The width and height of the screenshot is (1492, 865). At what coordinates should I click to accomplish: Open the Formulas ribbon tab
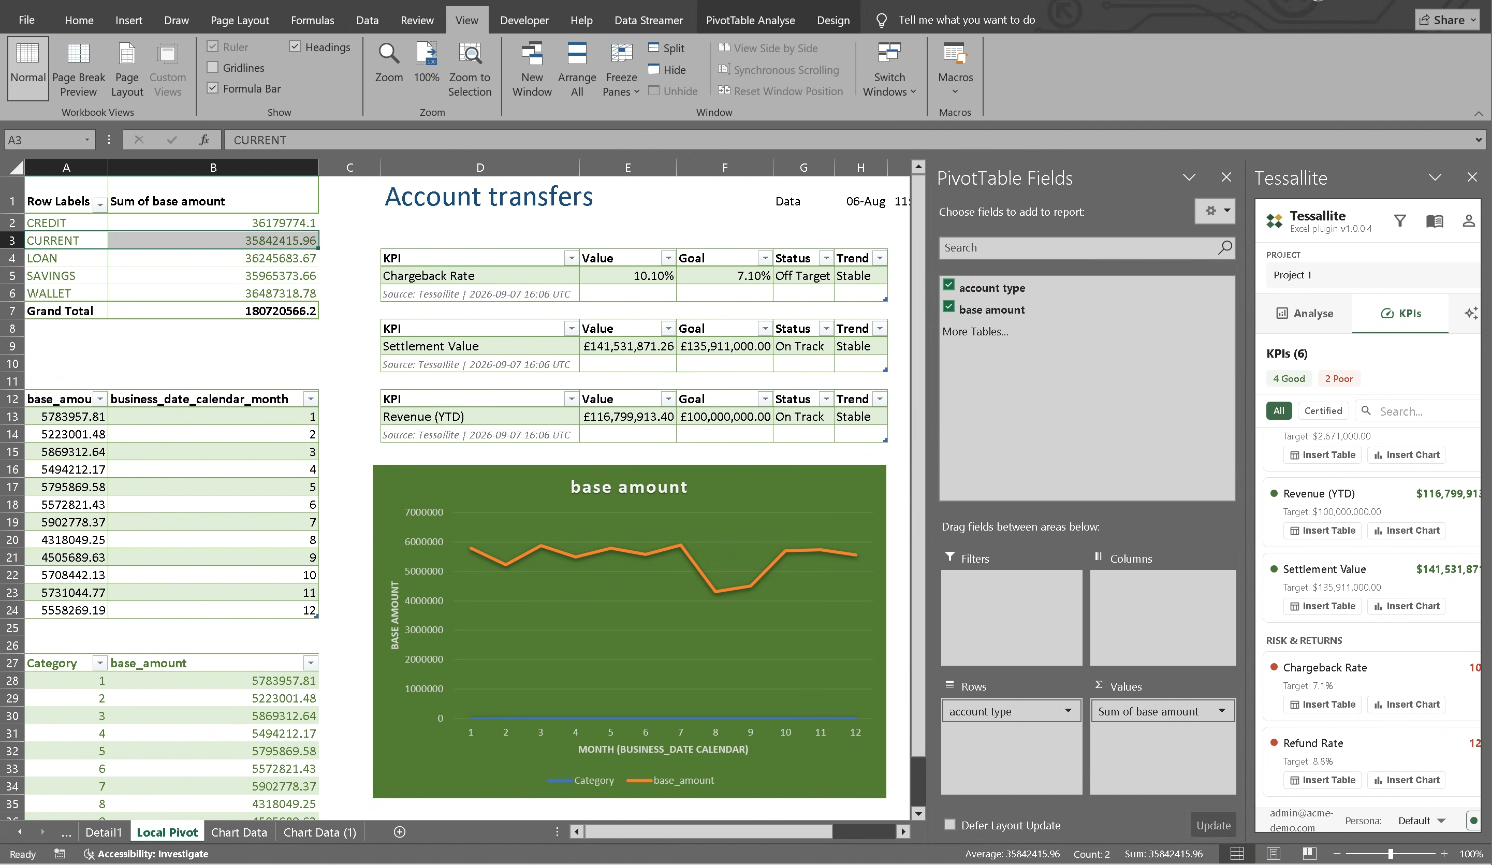point(313,20)
